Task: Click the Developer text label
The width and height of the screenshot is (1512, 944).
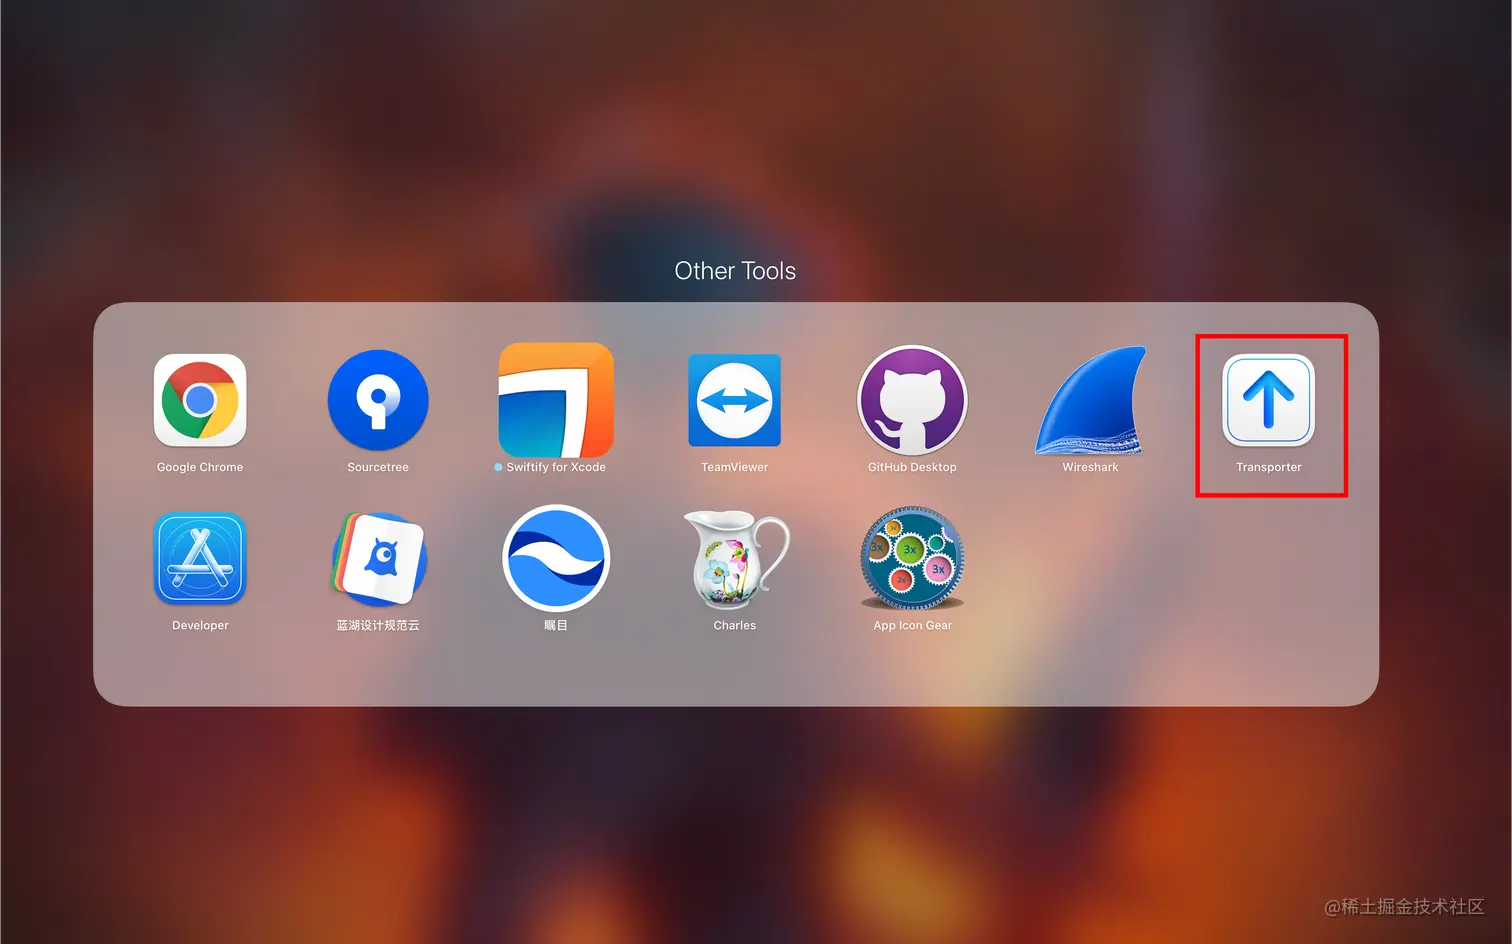Action: click(x=200, y=625)
